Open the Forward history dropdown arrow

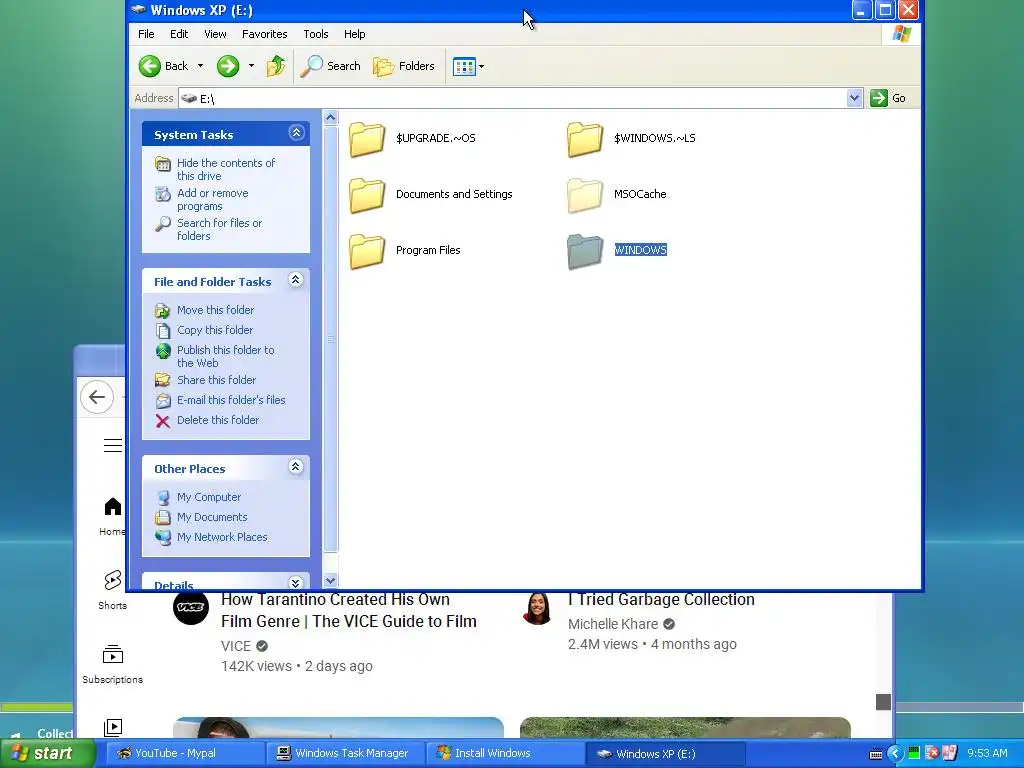(251, 66)
